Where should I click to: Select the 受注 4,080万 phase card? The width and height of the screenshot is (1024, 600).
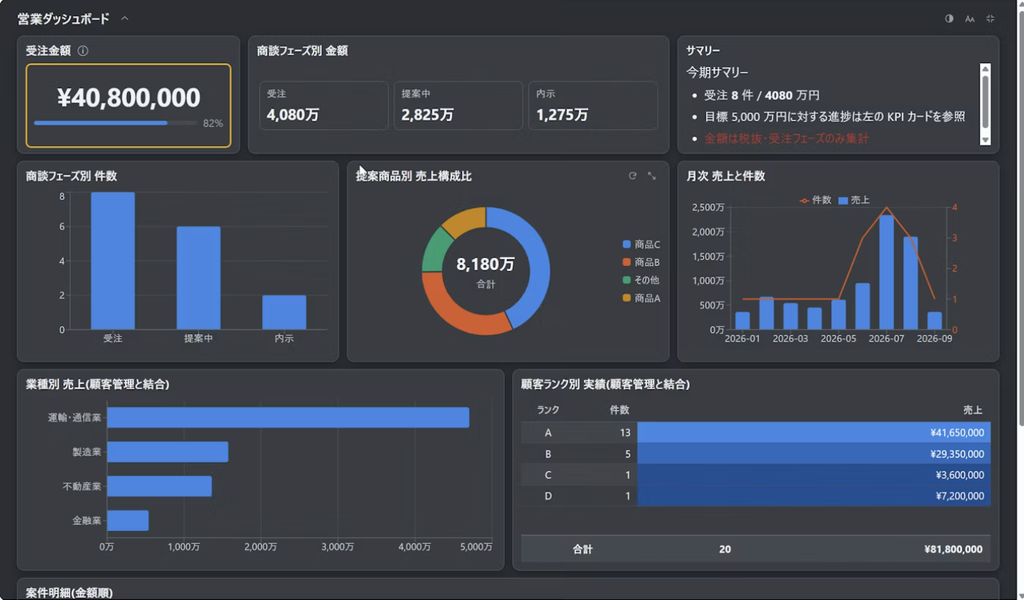(323, 105)
